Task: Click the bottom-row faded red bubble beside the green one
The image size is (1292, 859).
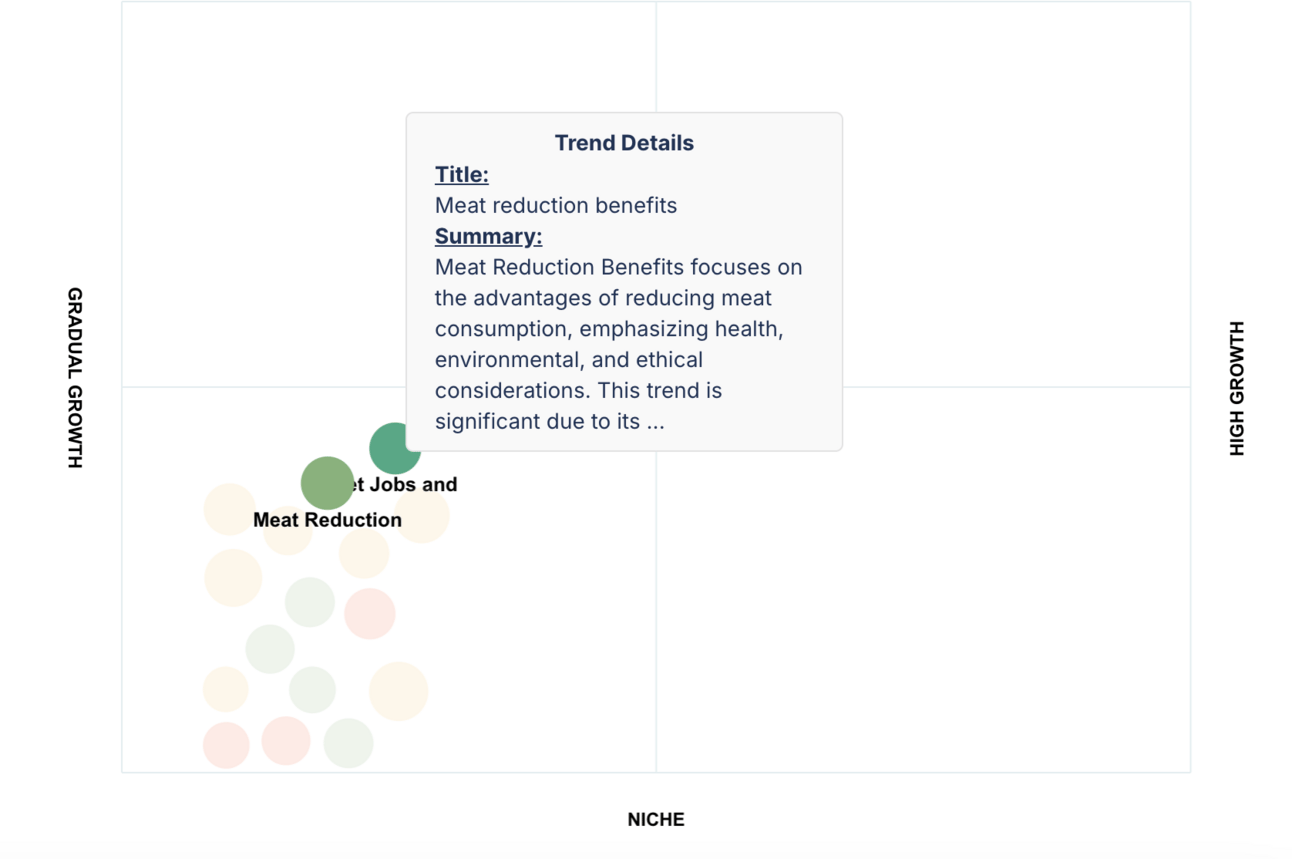Action: tap(286, 740)
